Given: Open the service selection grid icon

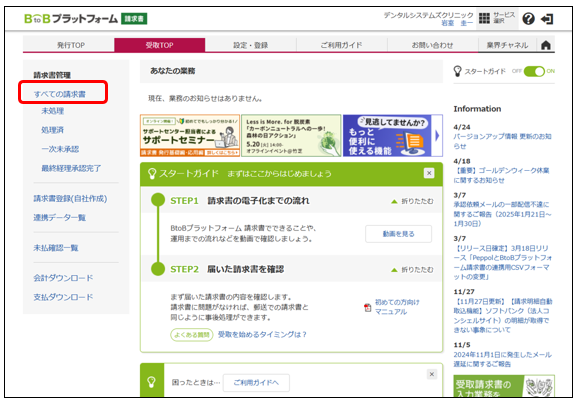Looking at the screenshot, I should (x=484, y=18).
